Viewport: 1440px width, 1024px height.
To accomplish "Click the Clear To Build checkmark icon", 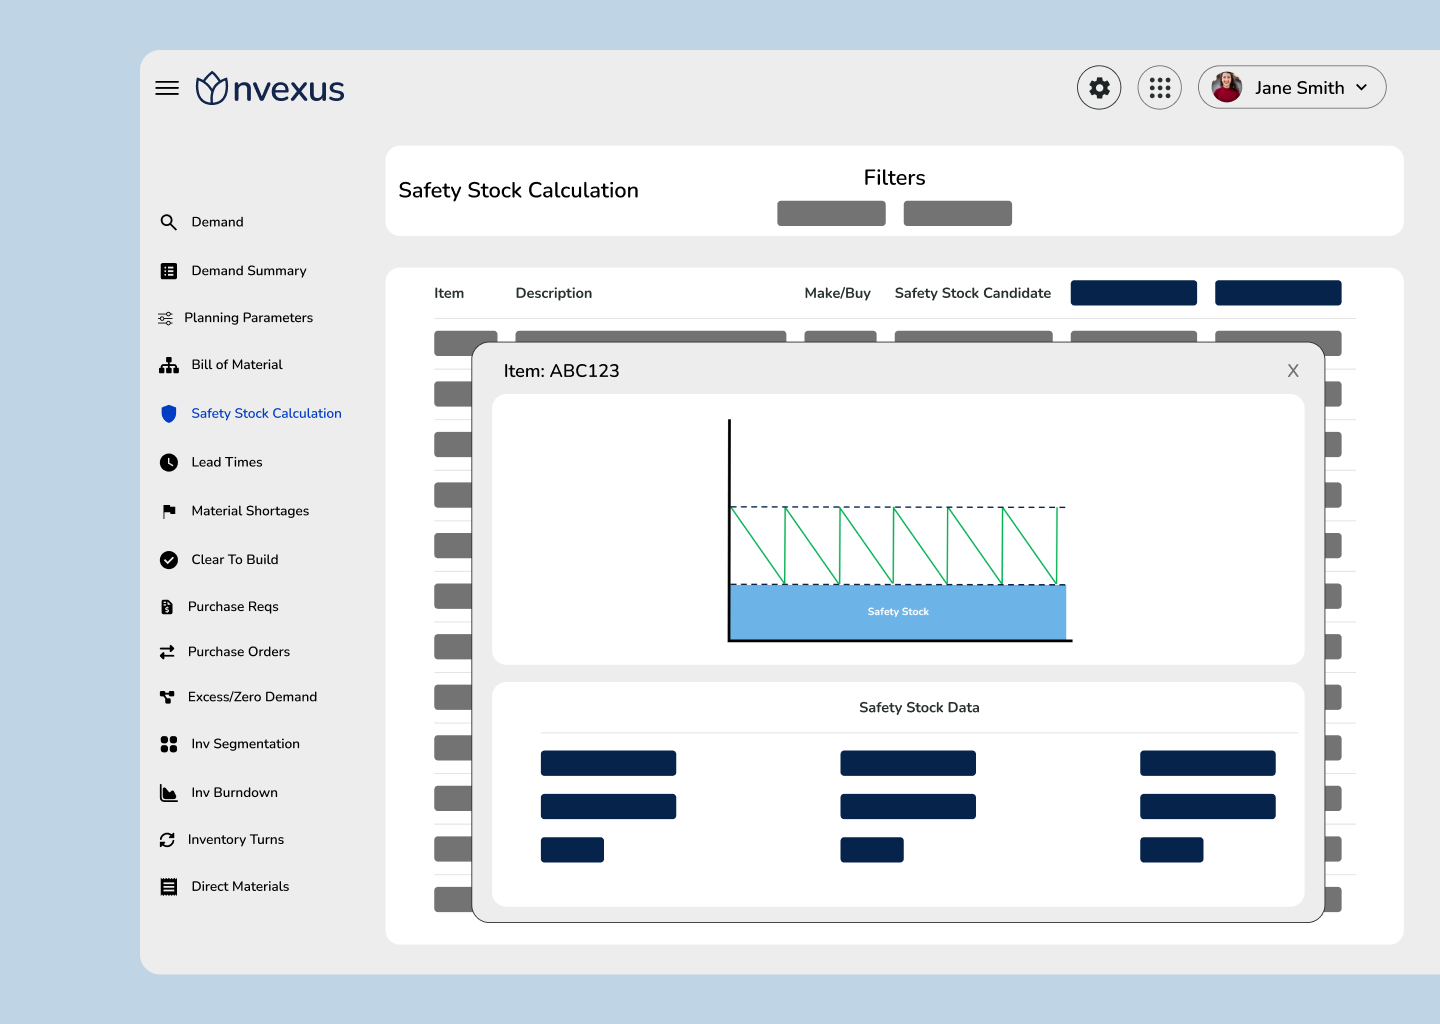I will [169, 560].
